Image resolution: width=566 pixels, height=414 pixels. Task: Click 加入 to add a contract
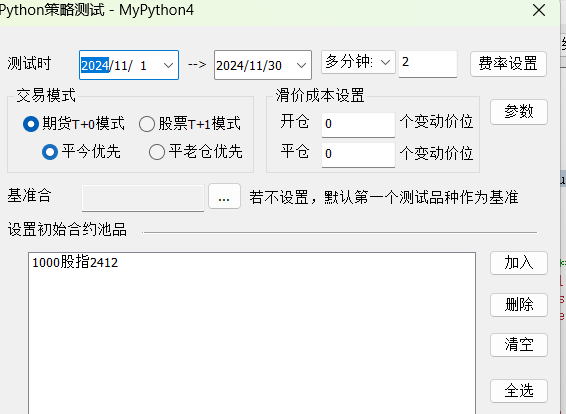(519, 263)
